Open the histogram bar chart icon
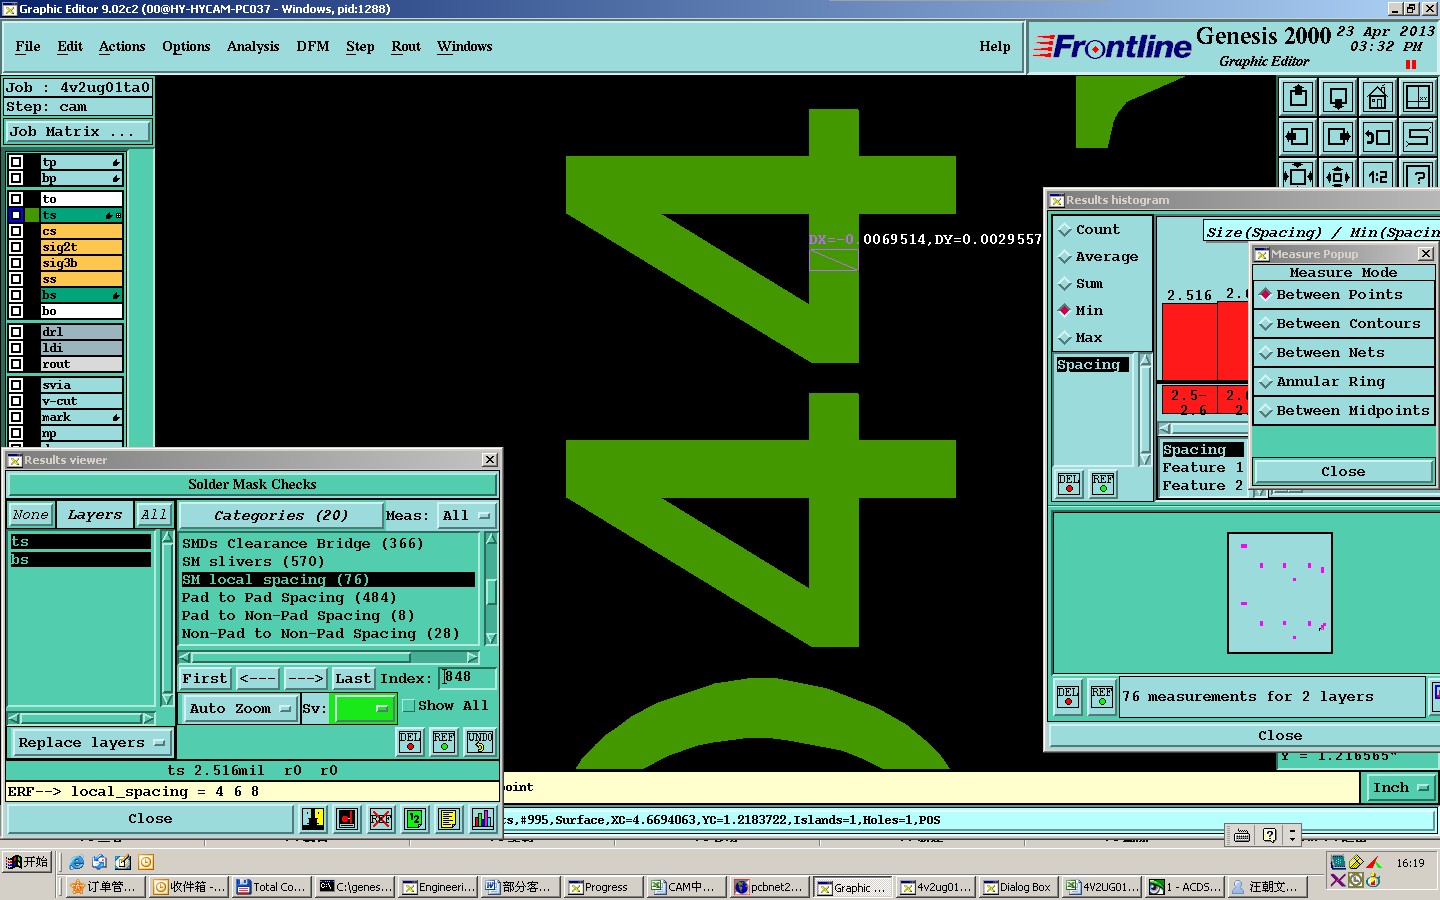1440x900 pixels. tap(483, 819)
